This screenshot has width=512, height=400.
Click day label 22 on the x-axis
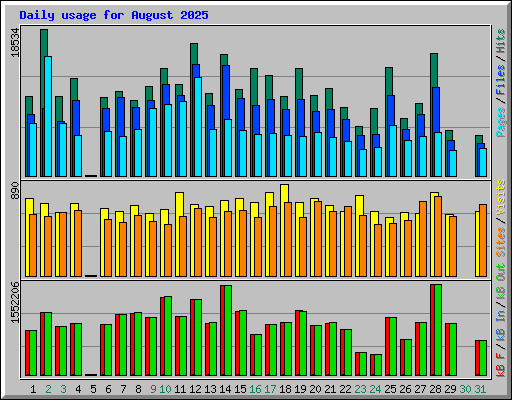345,389
